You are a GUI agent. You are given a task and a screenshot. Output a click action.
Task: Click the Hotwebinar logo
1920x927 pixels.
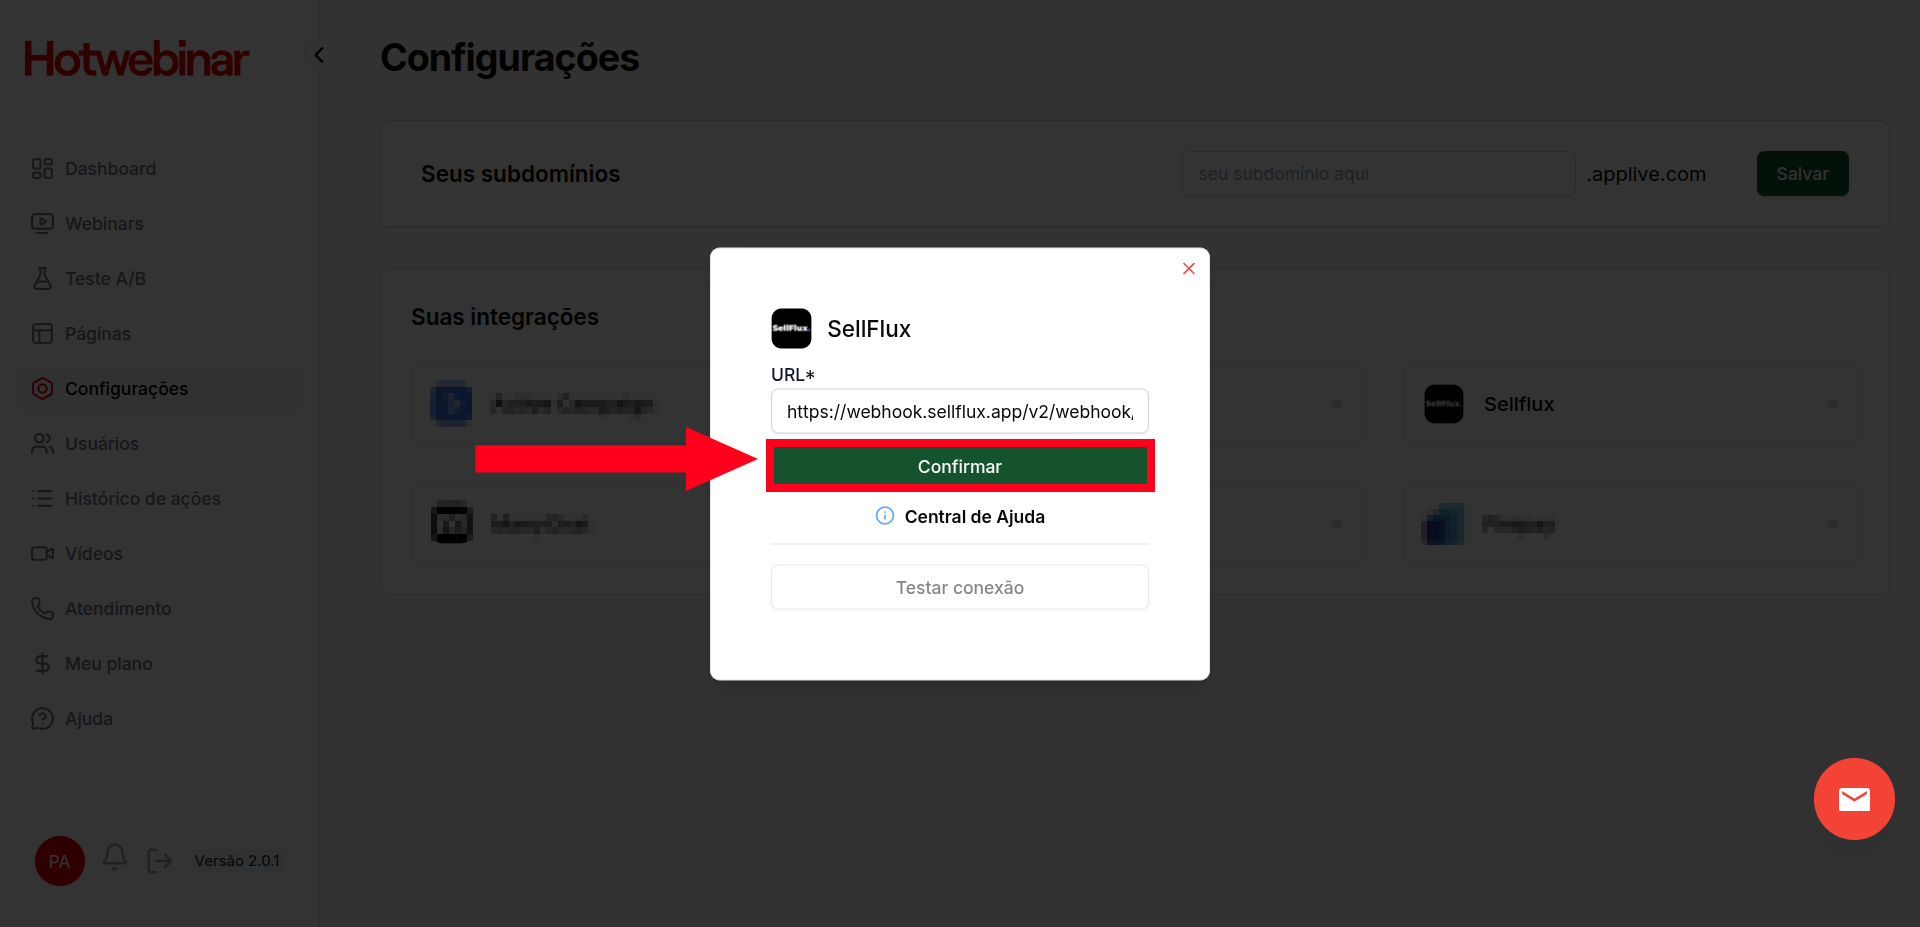136,59
